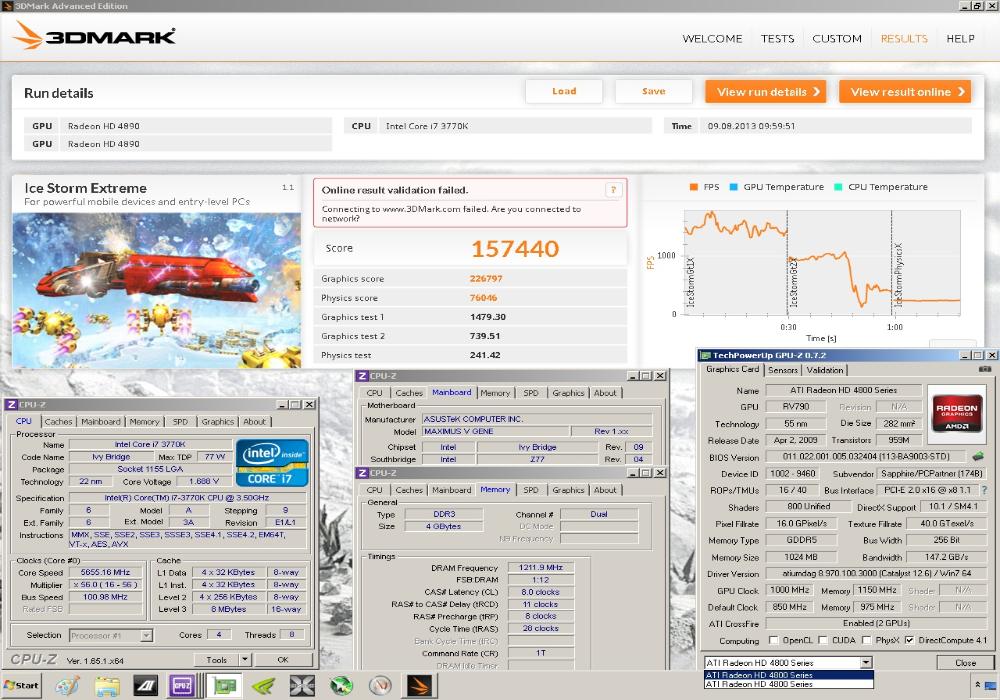Open the Tools dropdown arrow in CPU-Z

pyautogui.click(x=245, y=660)
